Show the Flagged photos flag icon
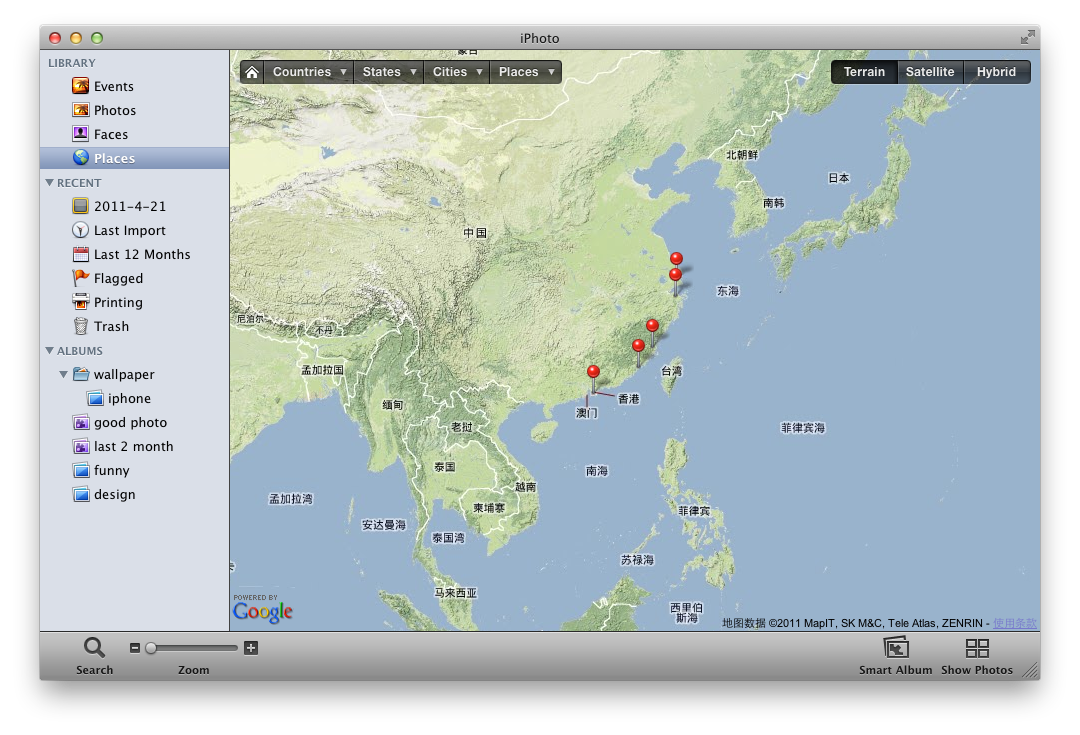The height and width of the screenshot is (735, 1080). 81,278
